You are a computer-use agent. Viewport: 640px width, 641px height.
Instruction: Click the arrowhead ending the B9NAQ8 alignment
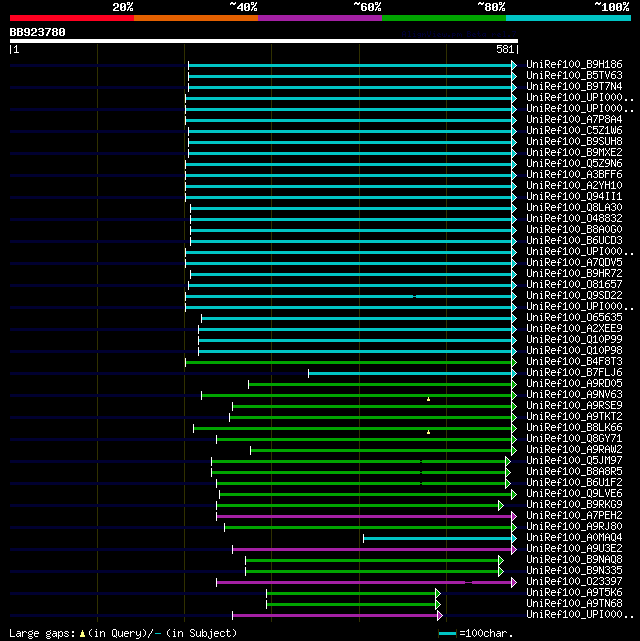tap(501, 560)
